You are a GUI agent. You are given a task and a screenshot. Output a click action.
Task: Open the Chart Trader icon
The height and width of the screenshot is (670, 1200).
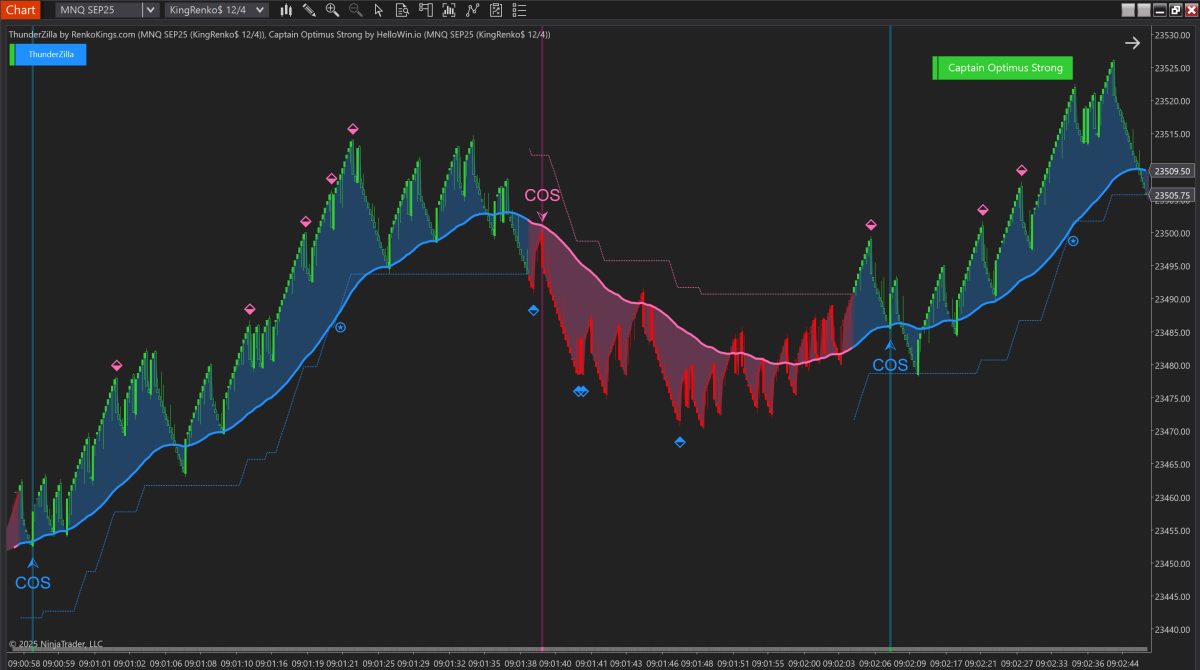pos(424,10)
